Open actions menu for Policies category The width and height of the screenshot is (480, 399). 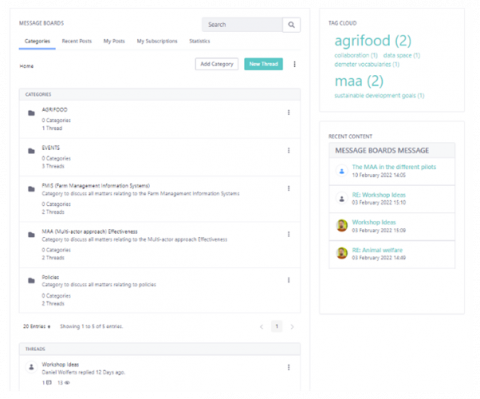pyautogui.click(x=289, y=280)
